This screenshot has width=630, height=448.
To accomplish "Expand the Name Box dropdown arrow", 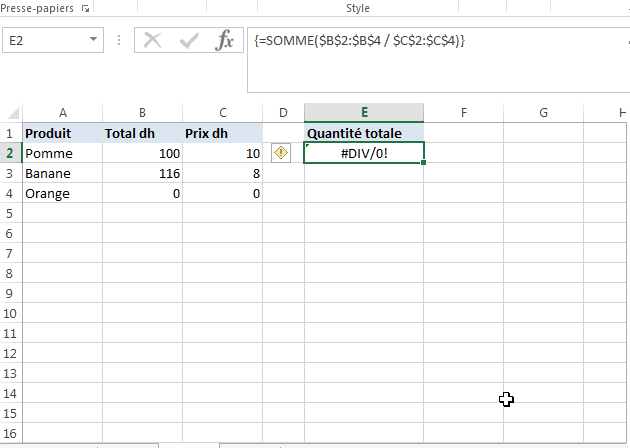I will tap(94, 41).
